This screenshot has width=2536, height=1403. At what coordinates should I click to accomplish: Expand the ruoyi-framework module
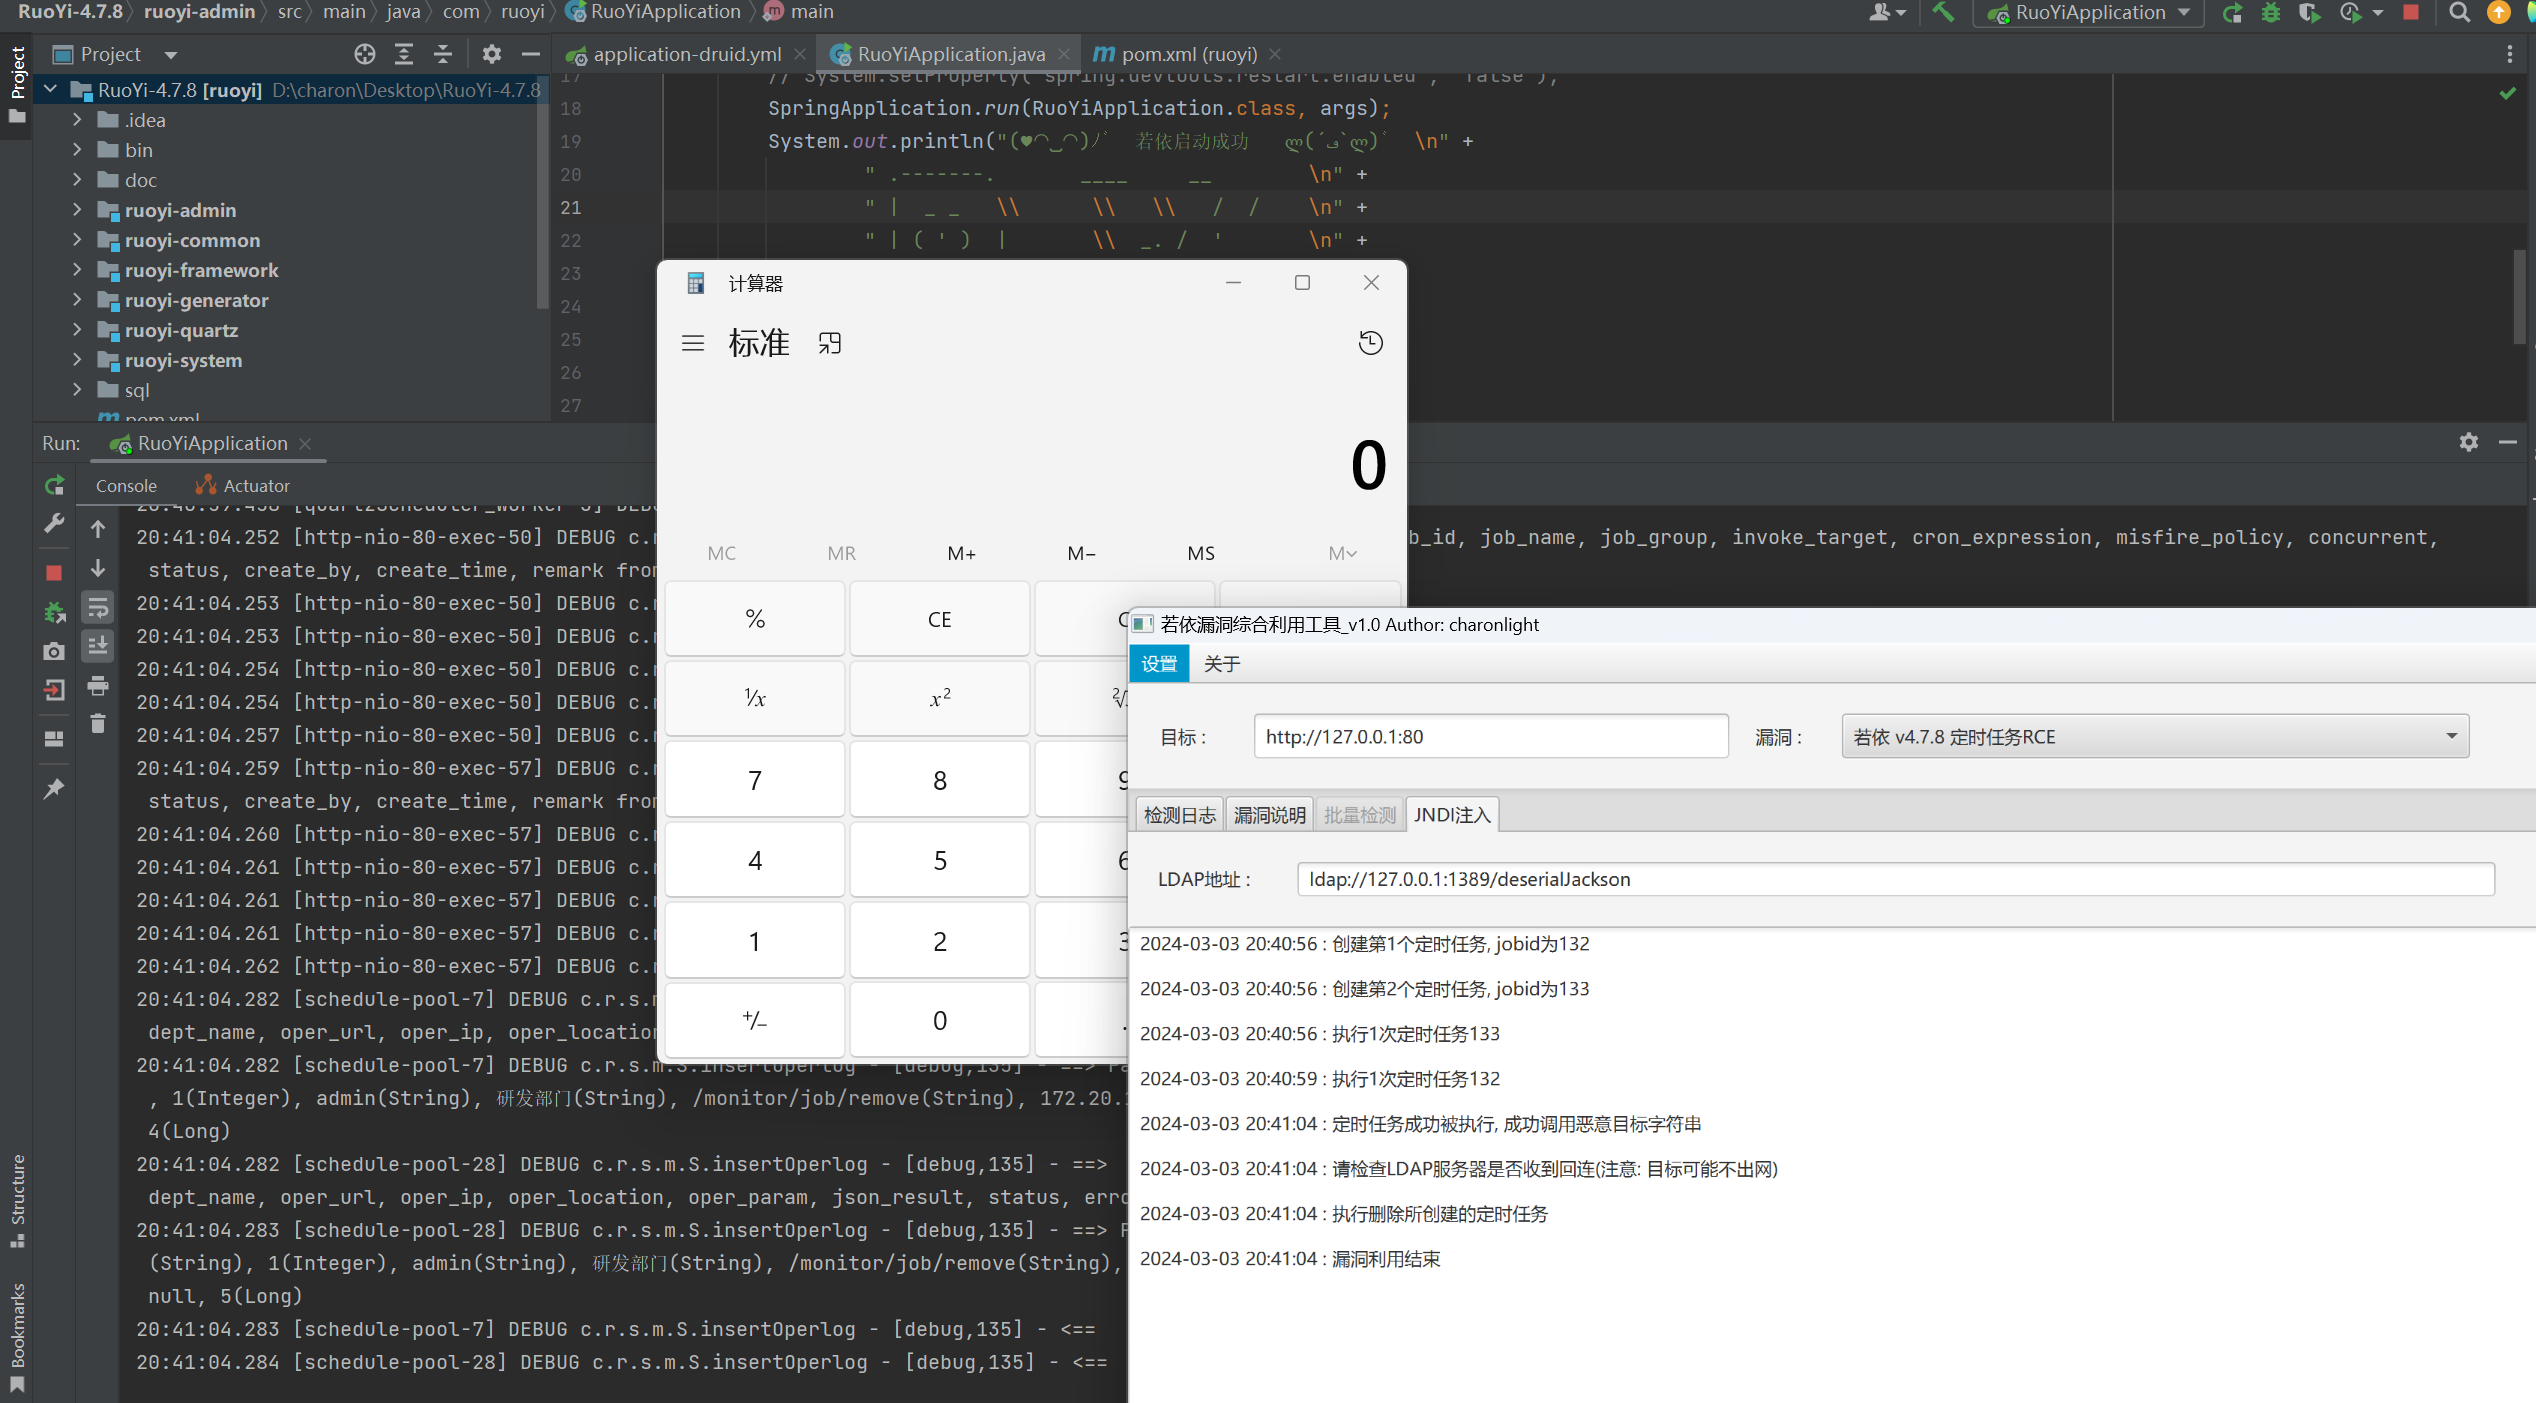(x=77, y=270)
